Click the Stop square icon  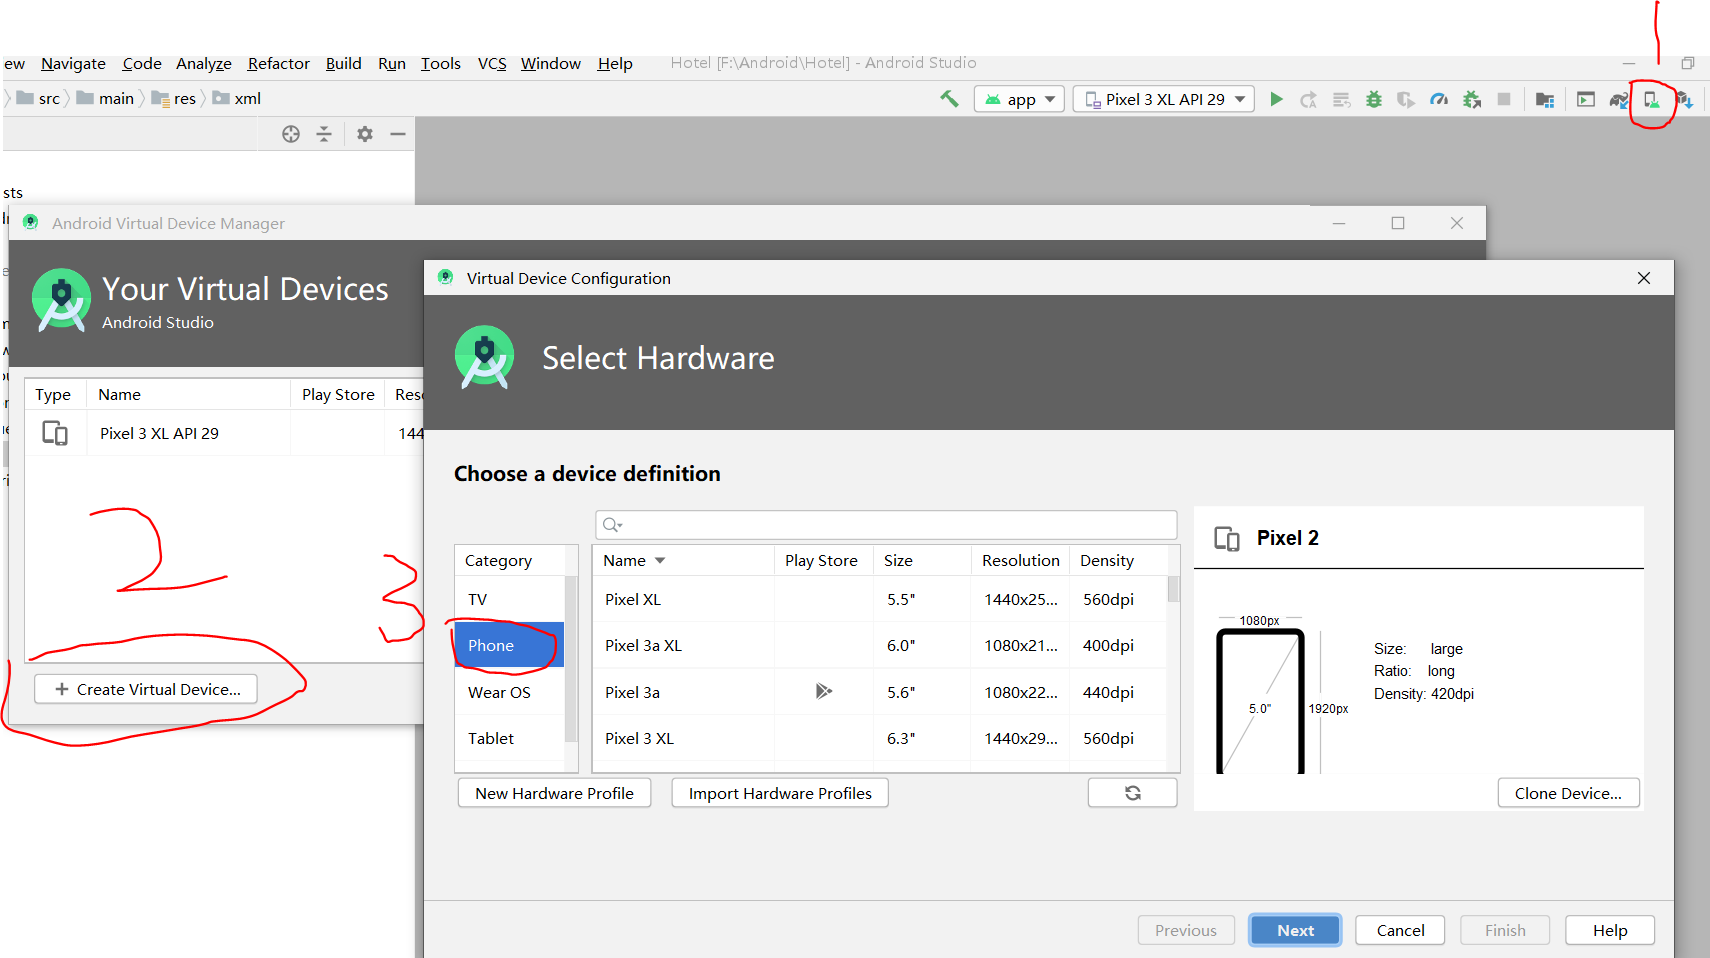[x=1504, y=99]
